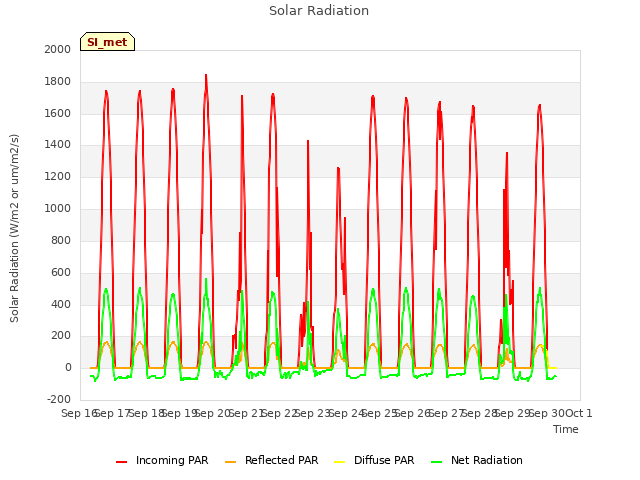This screenshot has width=640, height=480.
Task: Click the orange Reflected PAR legend swatch
Action: tap(231, 462)
